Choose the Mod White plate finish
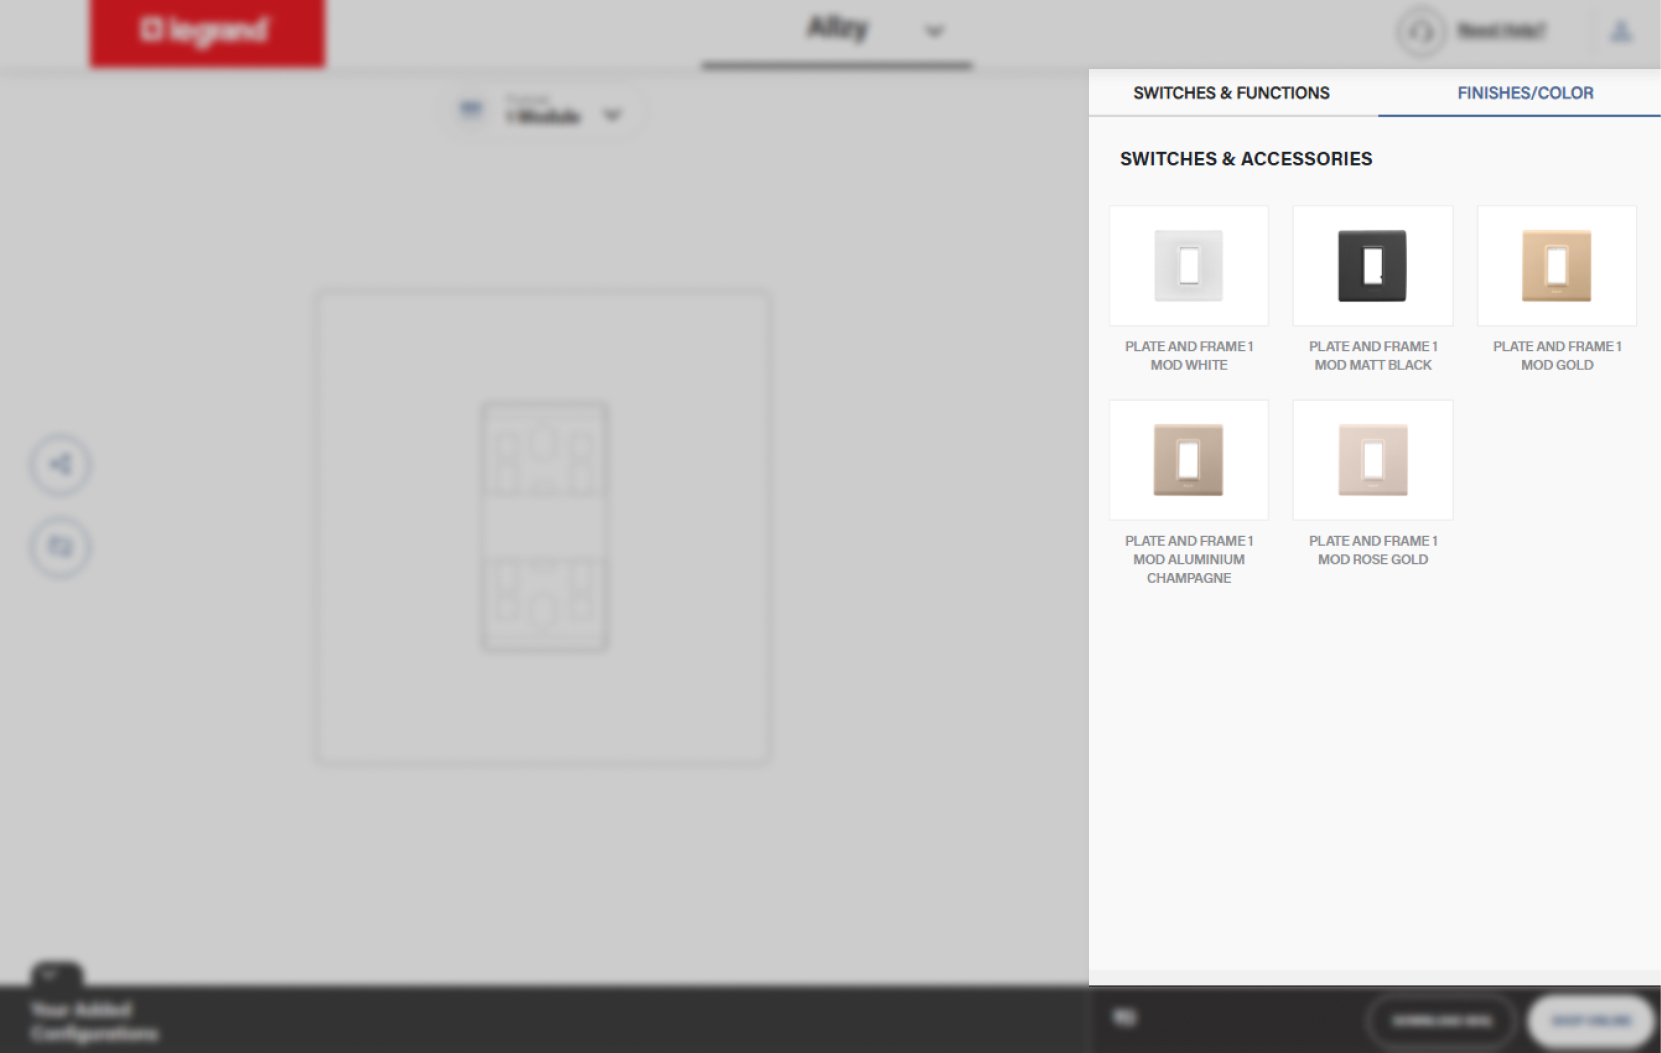Screen dimensions: 1661x1053 pos(1188,267)
